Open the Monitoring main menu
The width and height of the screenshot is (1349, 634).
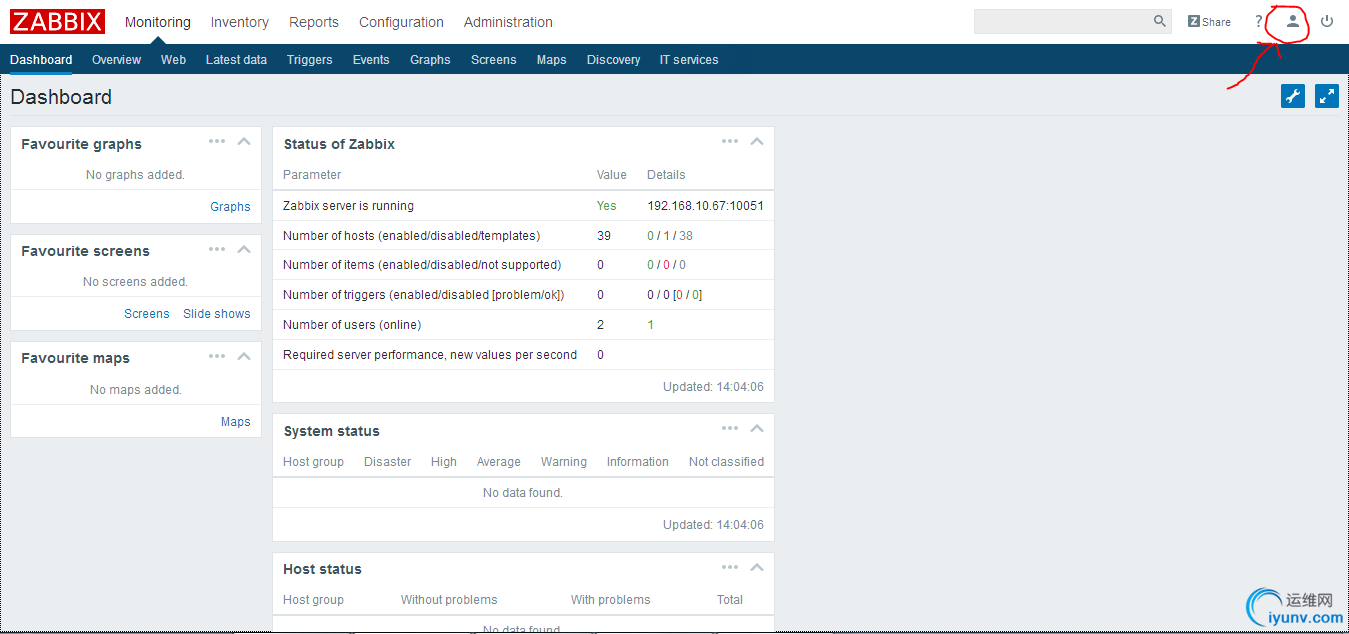[158, 22]
